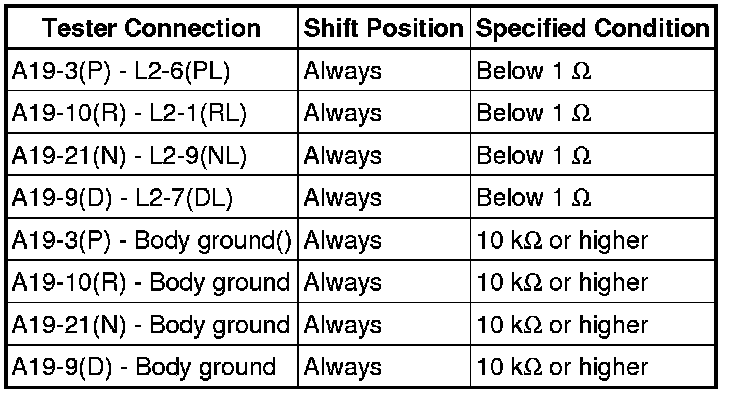The width and height of the screenshot is (736, 394).
Task: Click Below 1 Ω in the A19-9(D) - L2-7(DL) row
Action: [x=534, y=198]
